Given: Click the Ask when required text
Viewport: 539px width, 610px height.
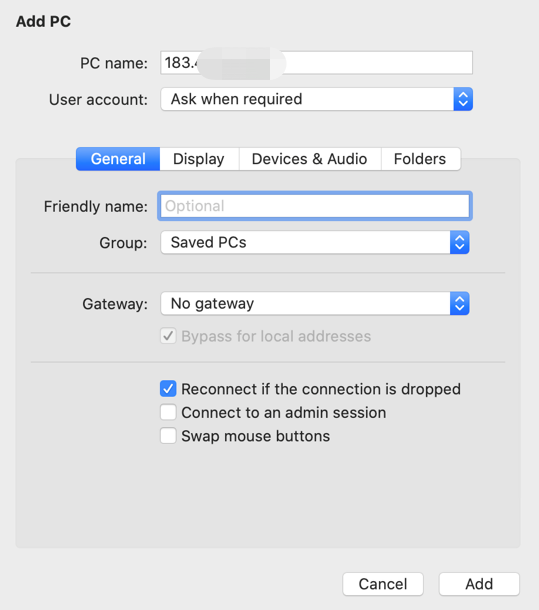Looking at the screenshot, I should pos(236,99).
